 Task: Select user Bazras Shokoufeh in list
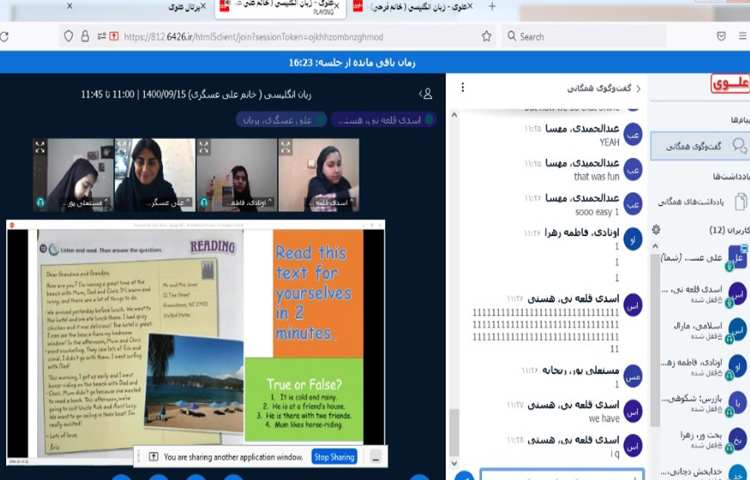pos(701,403)
